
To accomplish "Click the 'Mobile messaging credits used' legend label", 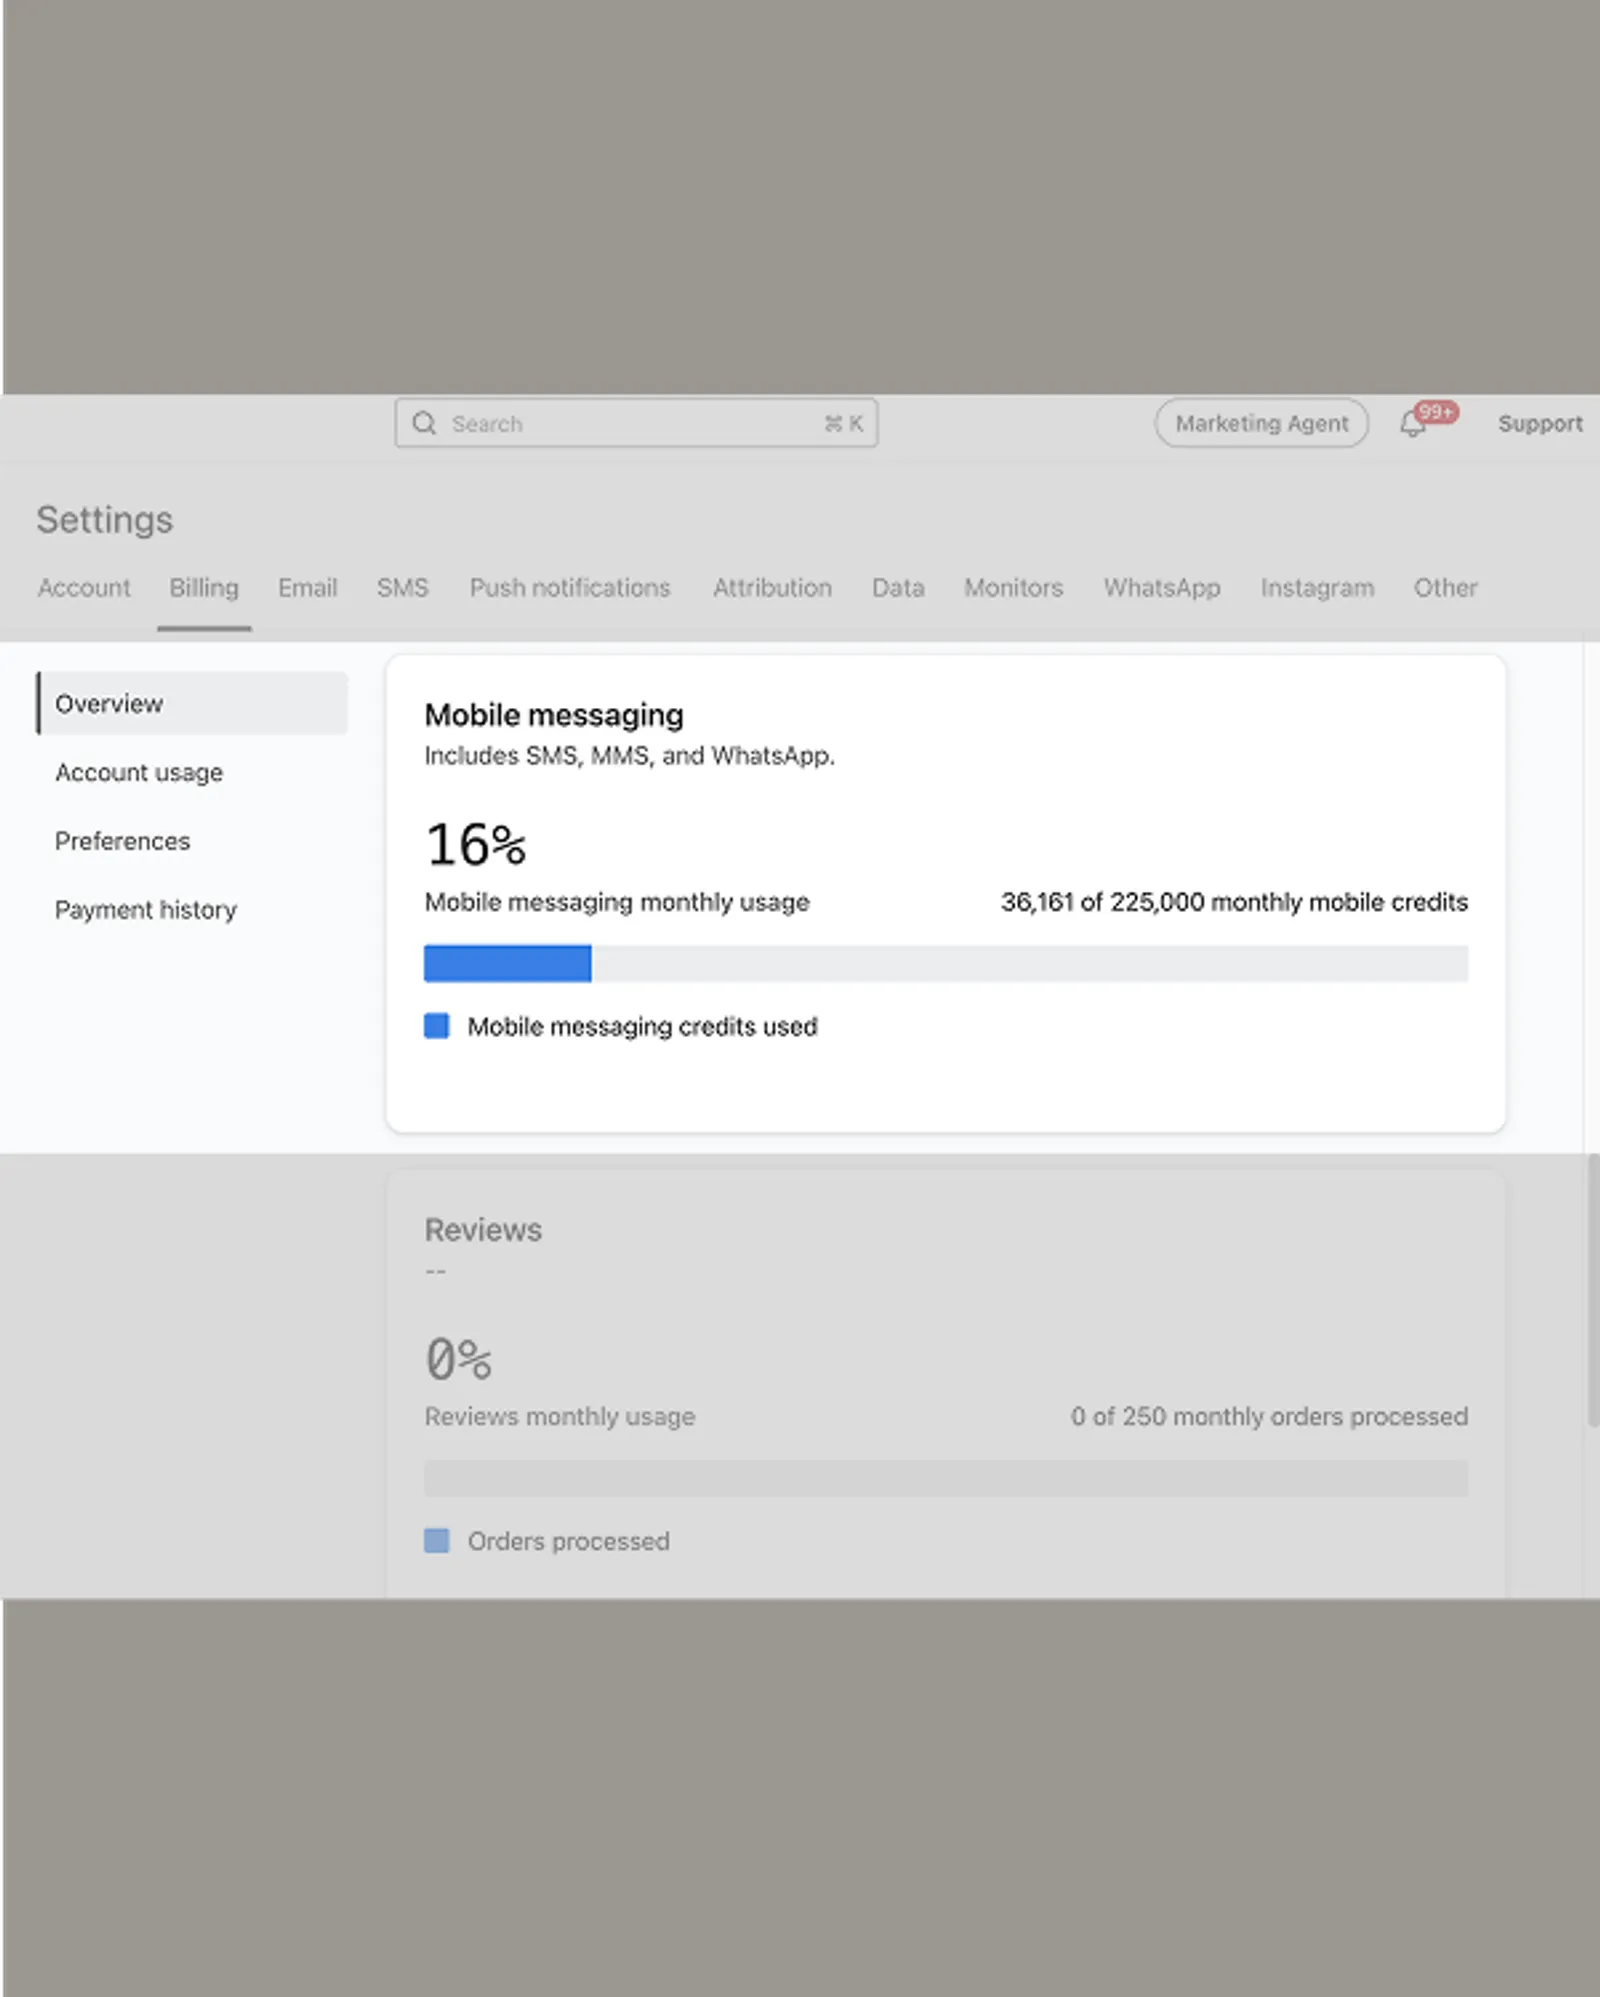I will tap(643, 1027).
